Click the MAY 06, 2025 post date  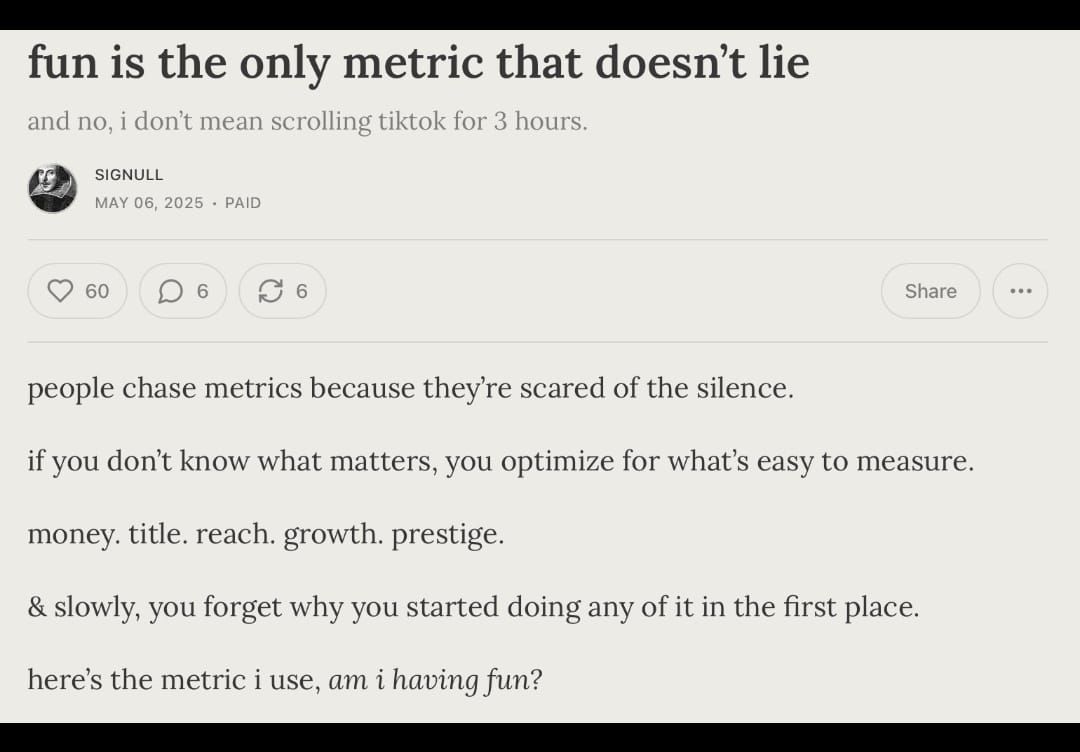[x=149, y=202]
